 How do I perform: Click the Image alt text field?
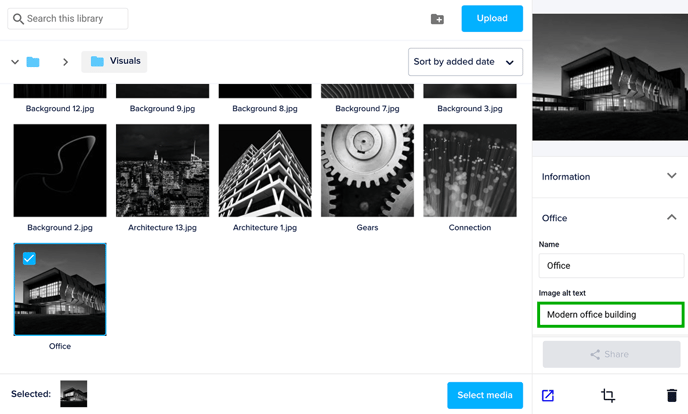610,315
